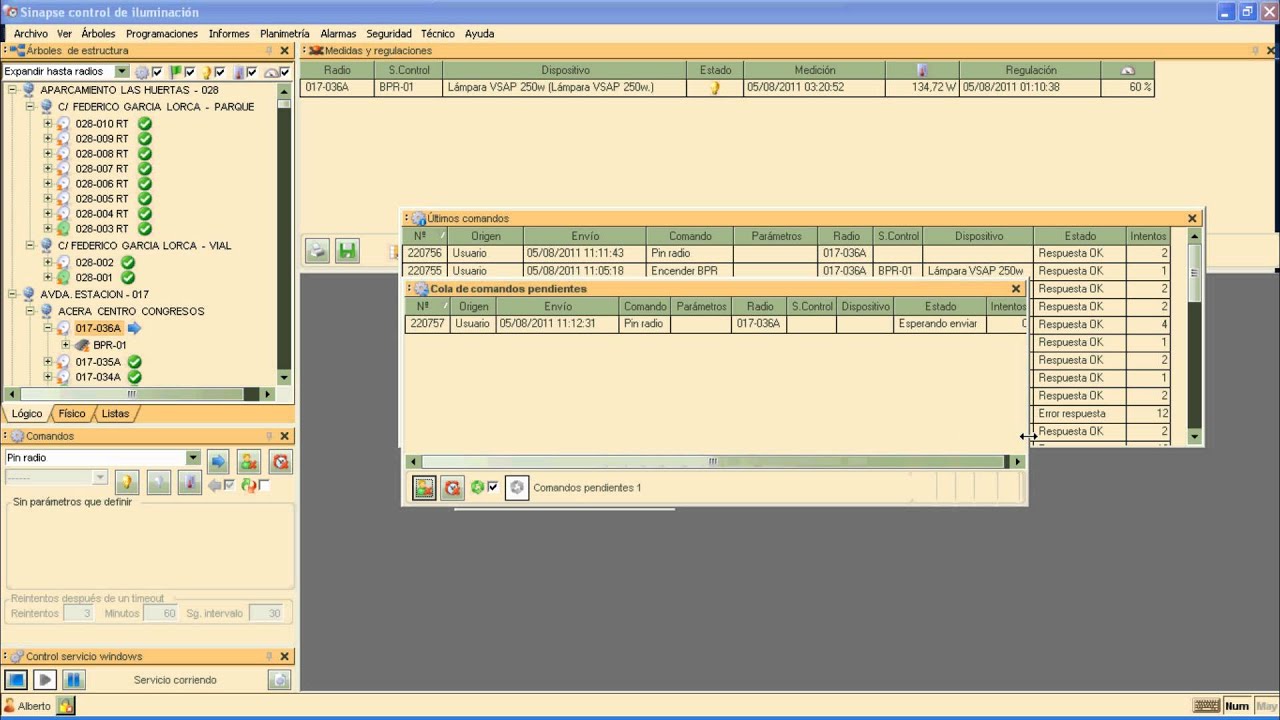This screenshot has width=1280, height=720.
Task: Switch to the Físico tab
Action: coord(72,413)
